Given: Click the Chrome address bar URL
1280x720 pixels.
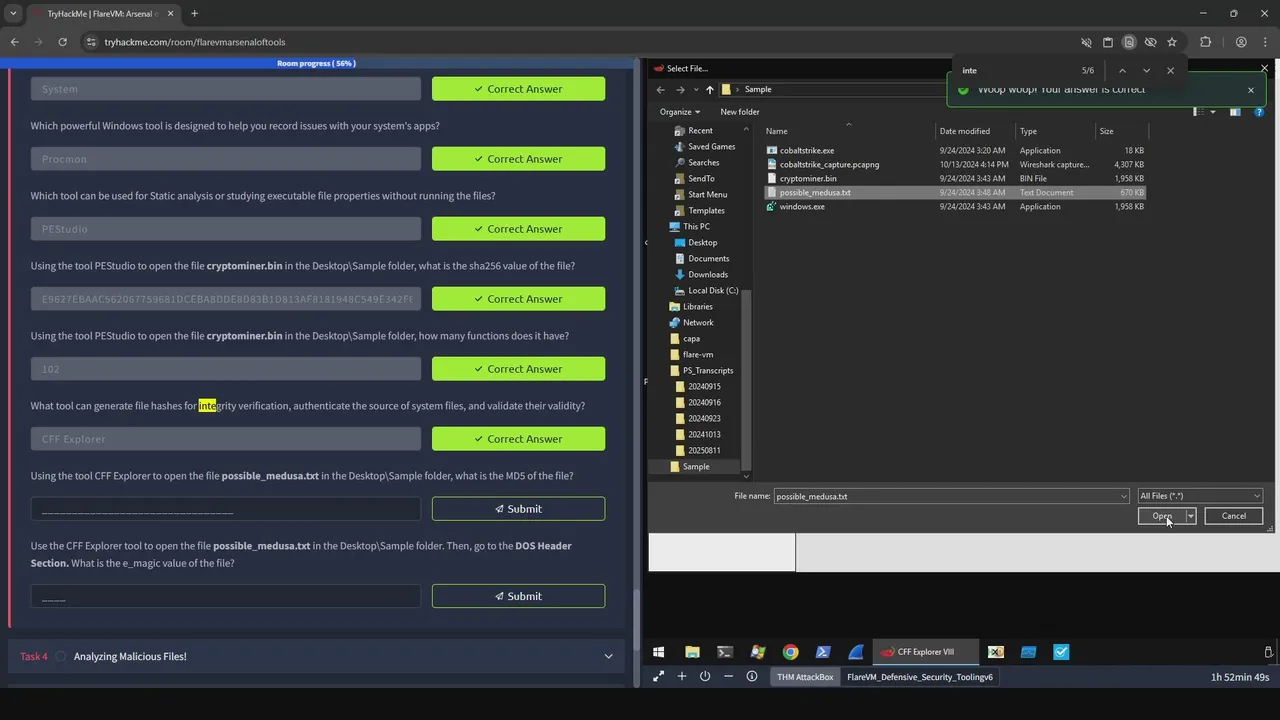Looking at the screenshot, I should pyautogui.click(x=195, y=42).
